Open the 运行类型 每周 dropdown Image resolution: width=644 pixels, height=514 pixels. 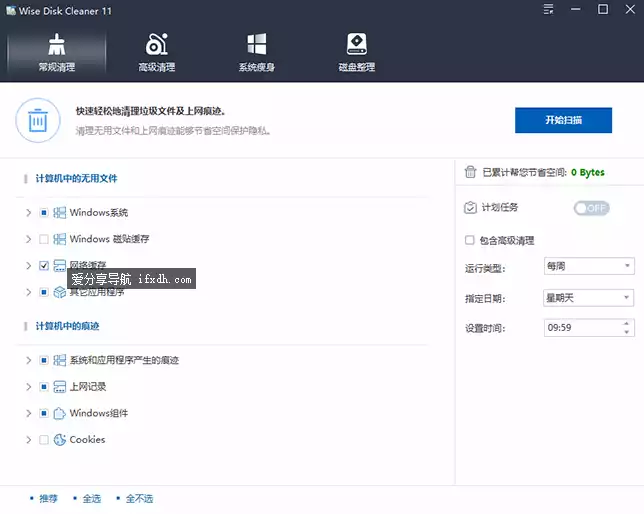tap(589, 266)
